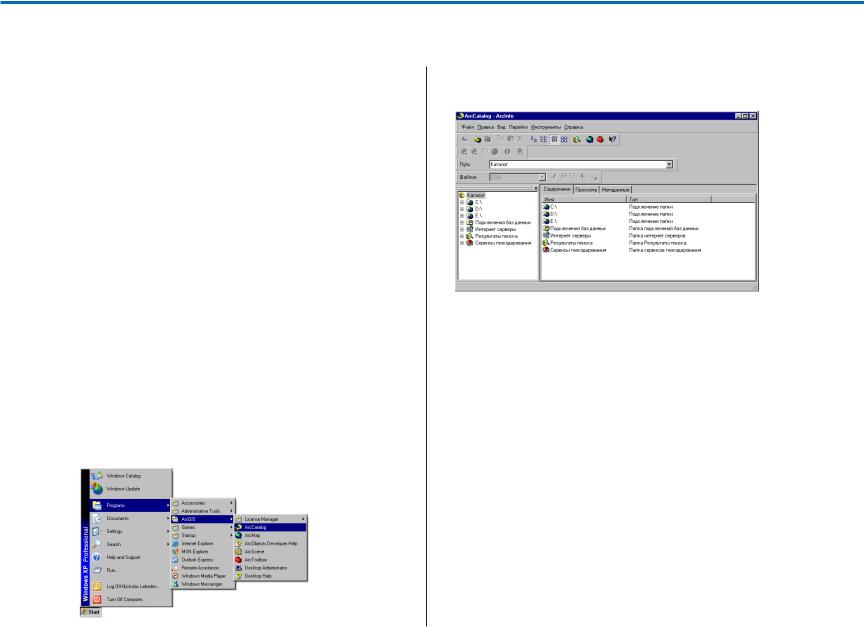864x627 pixels.
Task: Click Up One Level toolbar icon
Action: [x=465, y=139]
